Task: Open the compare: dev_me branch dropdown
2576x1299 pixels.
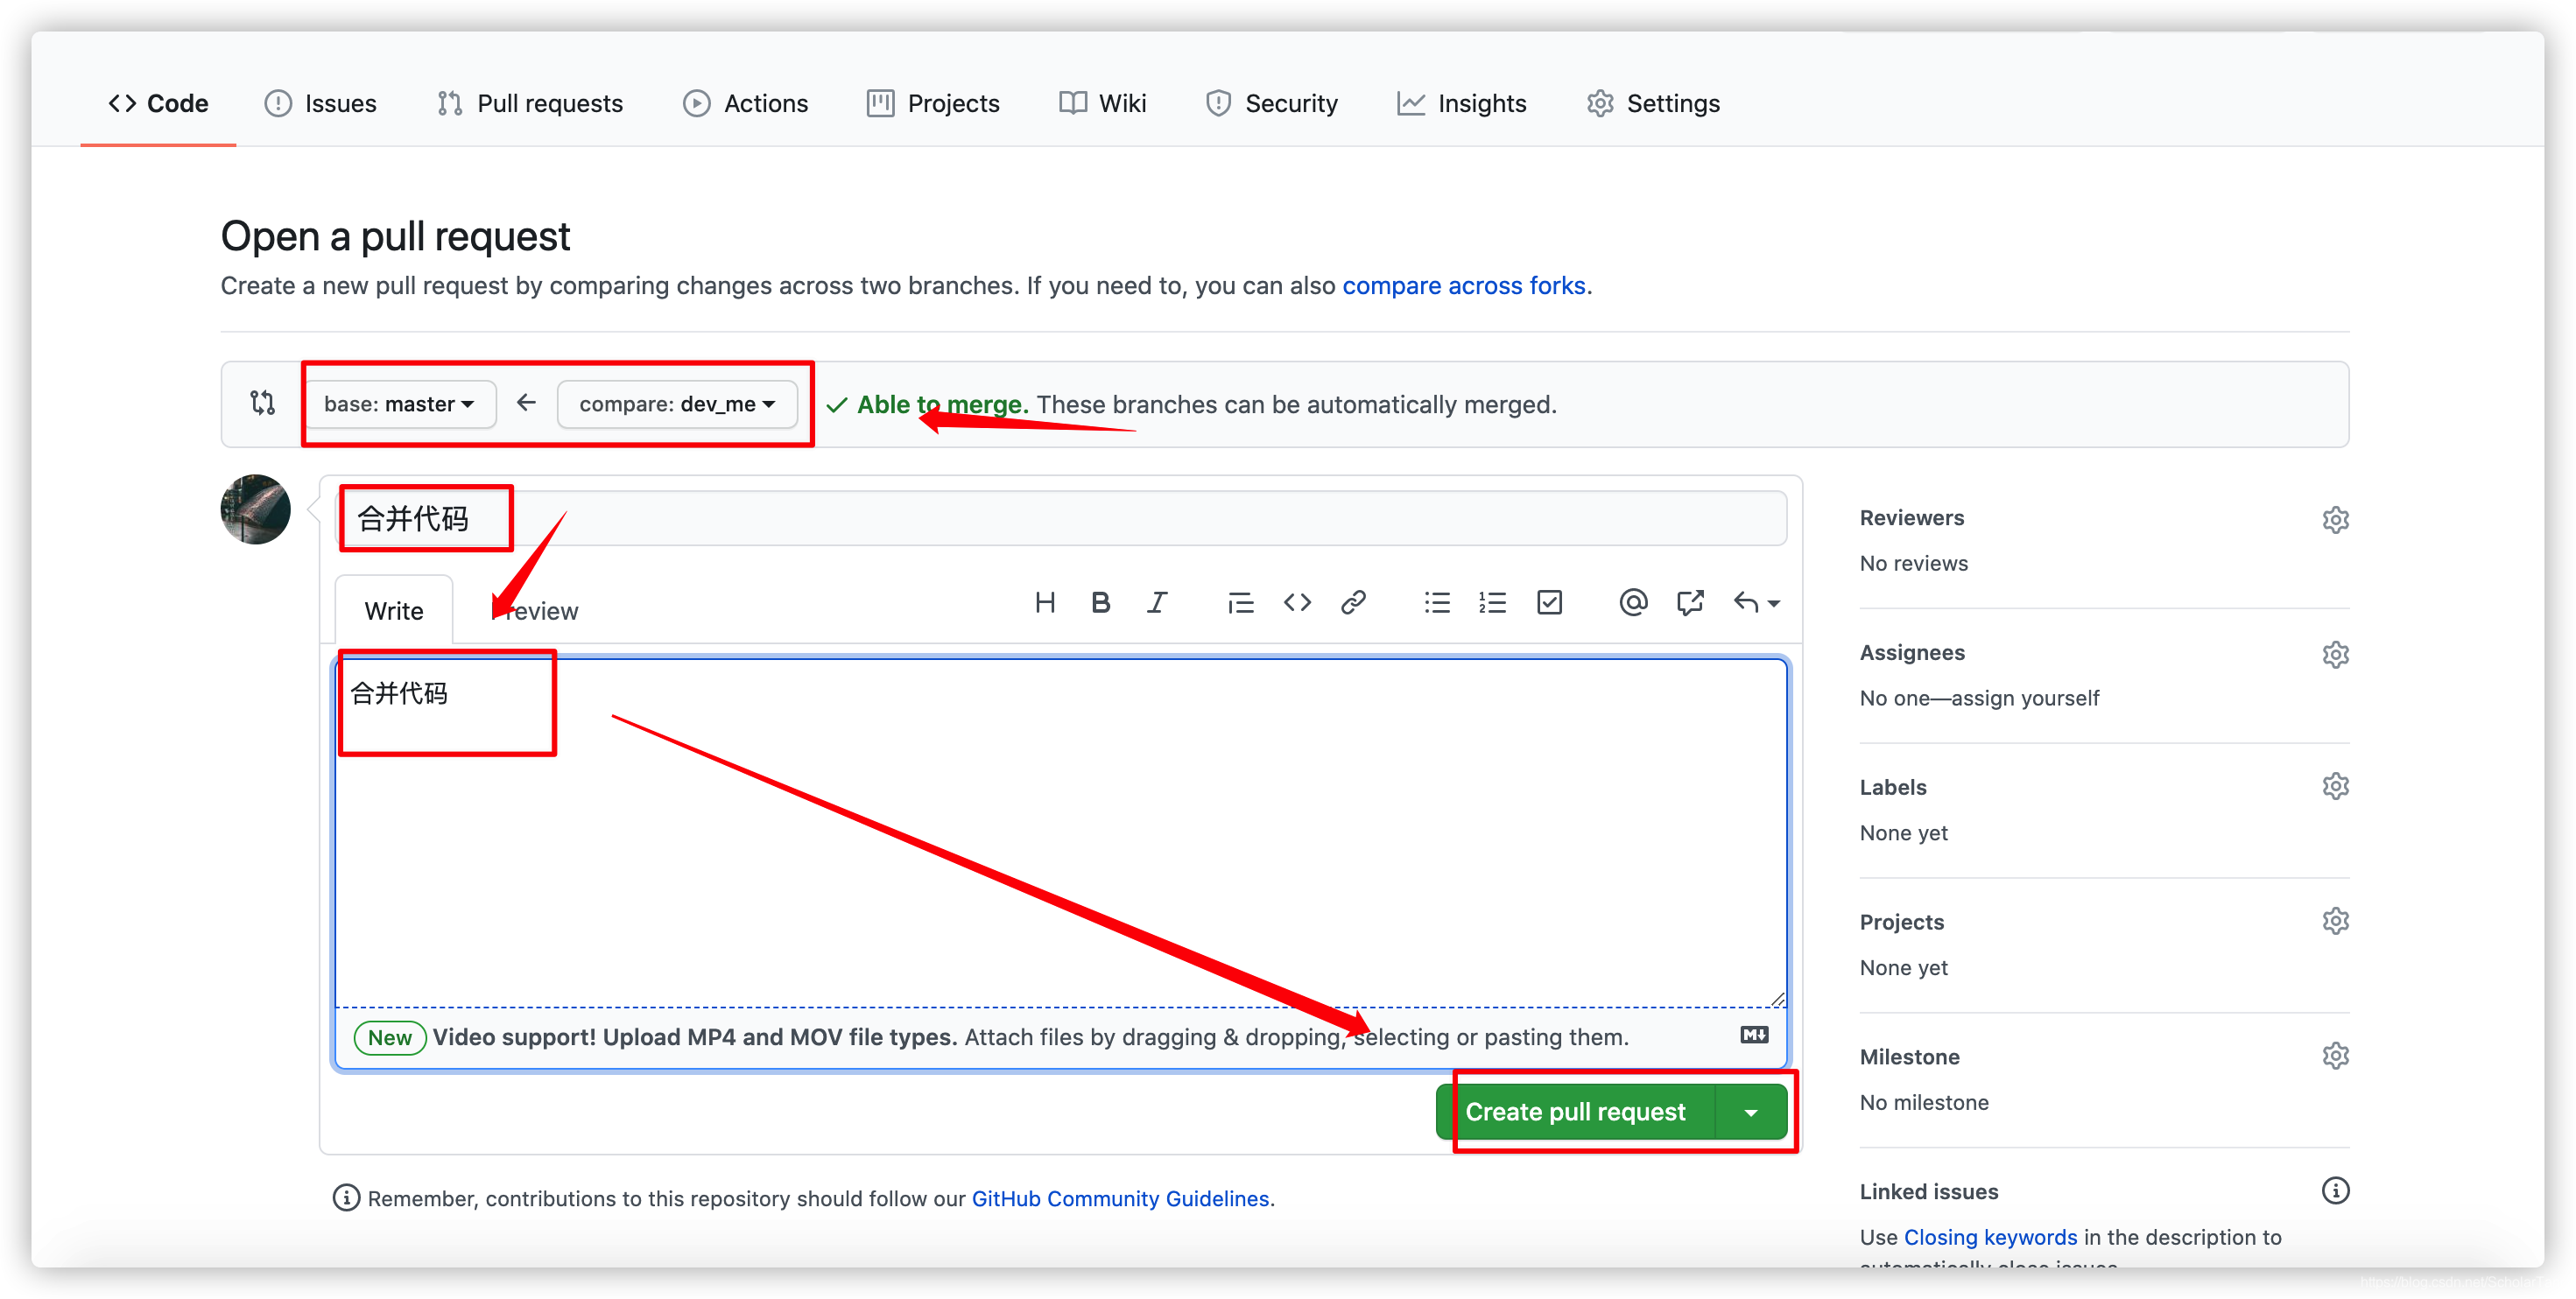Action: pyautogui.click(x=677, y=404)
